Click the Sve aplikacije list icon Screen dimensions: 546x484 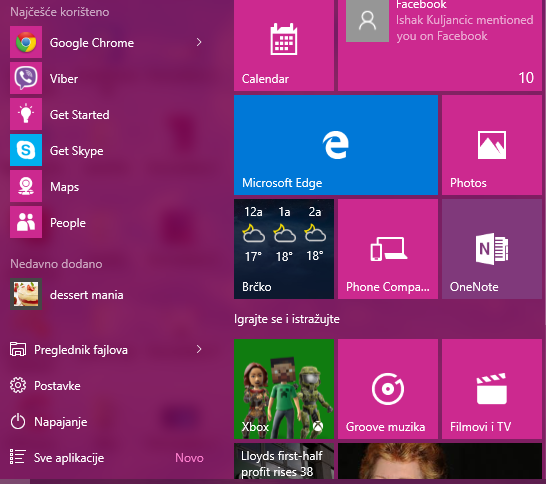click(x=18, y=457)
